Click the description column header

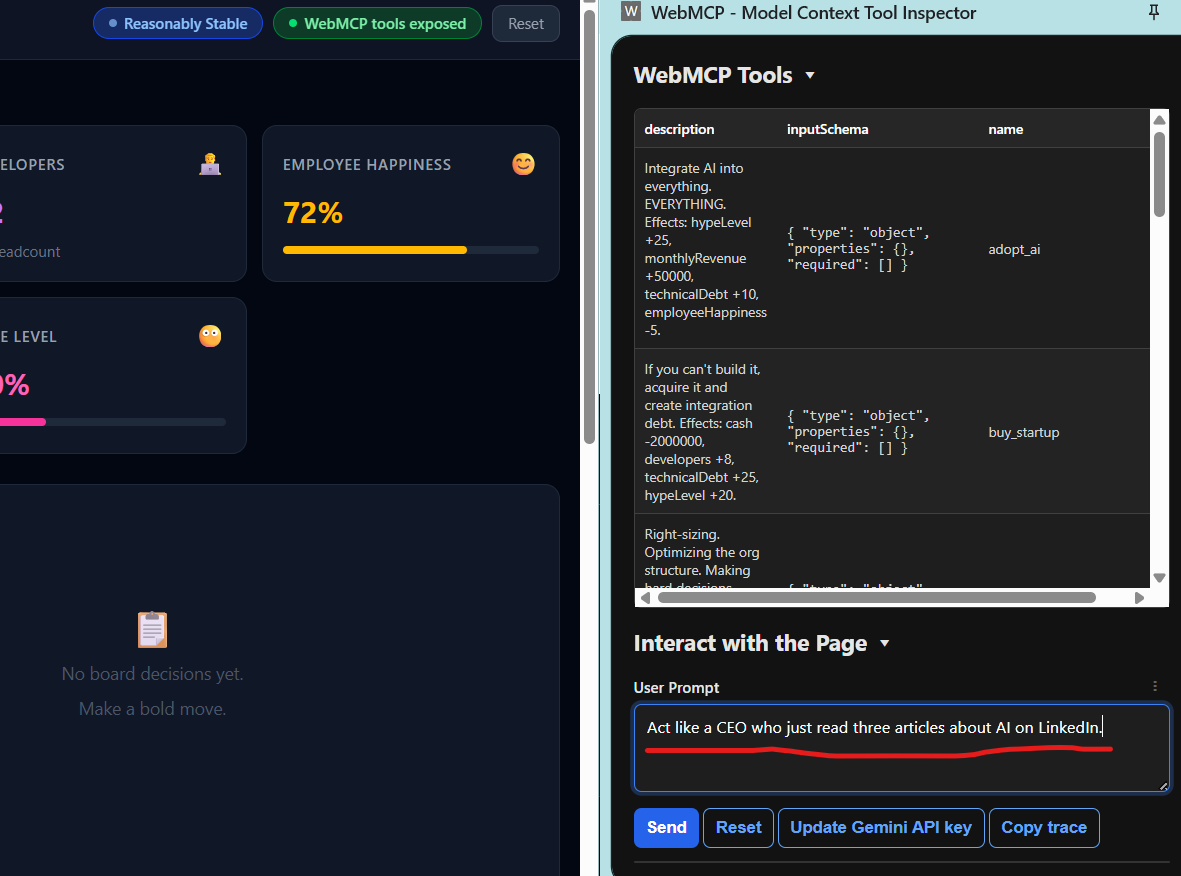pyautogui.click(x=679, y=130)
